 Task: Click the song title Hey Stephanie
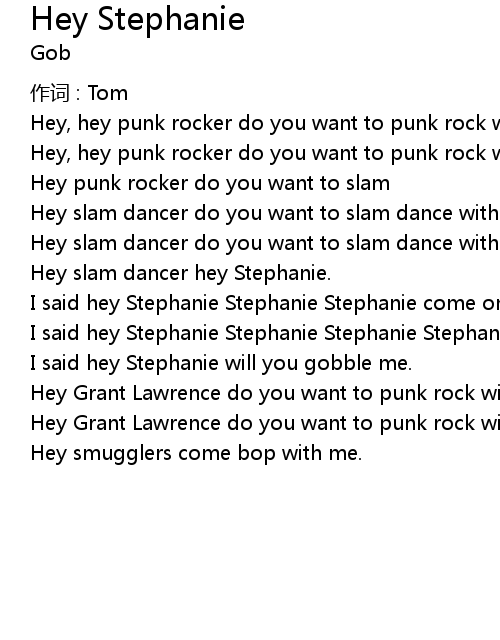[x=138, y=20]
